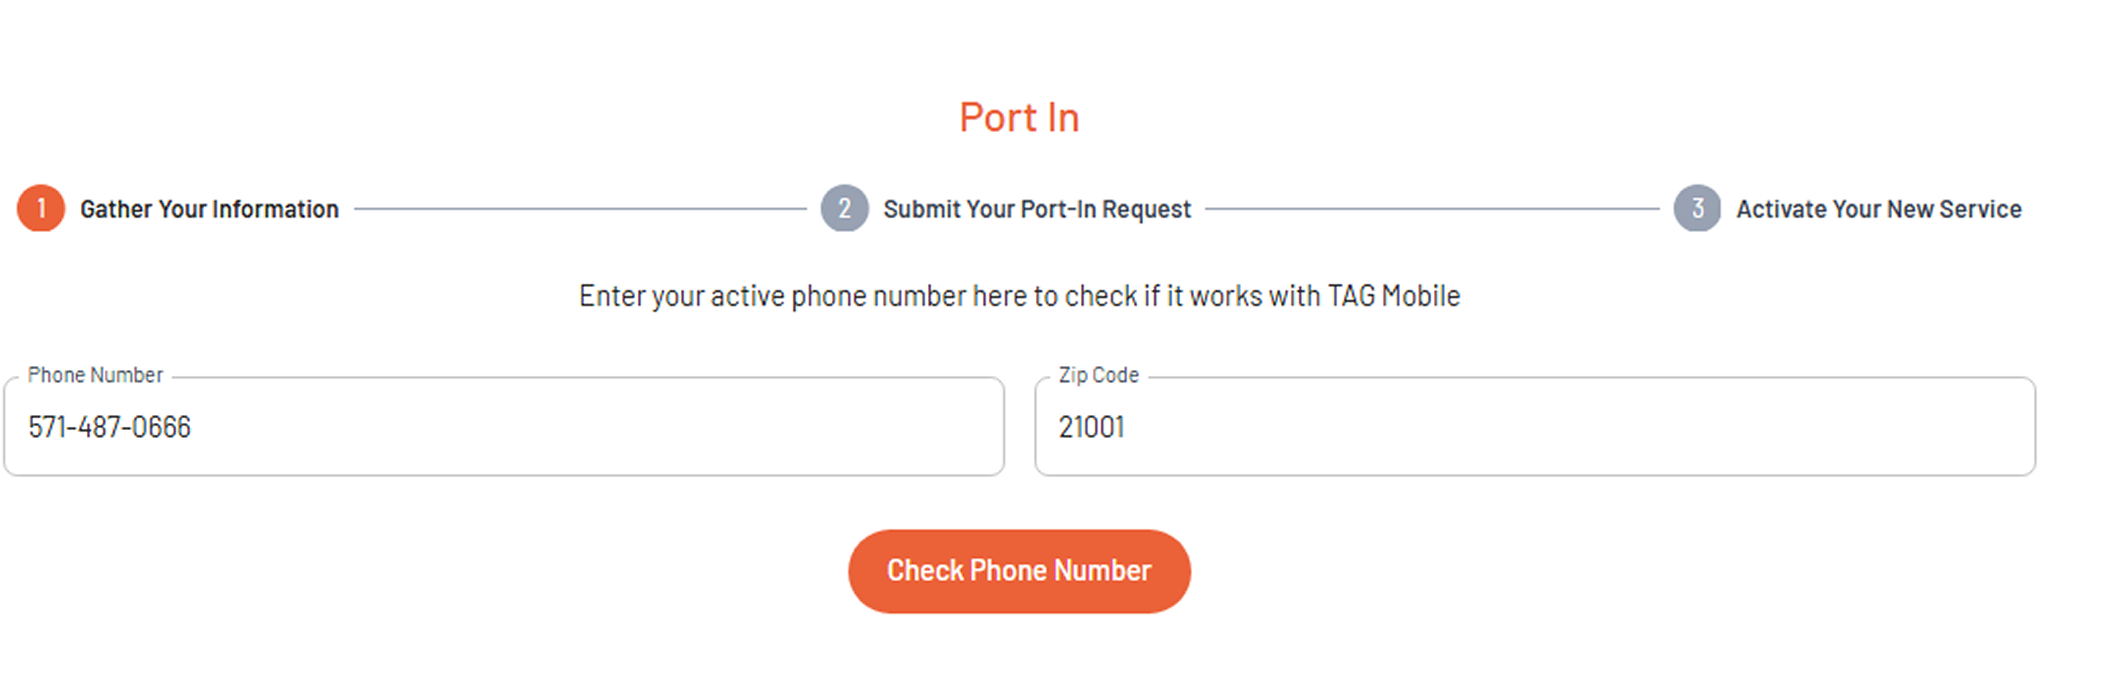Image resolution: width=2122 pixels, height=700 pixels.
Task: Click the gray step 3 circle
Action: pos(1697,208)
